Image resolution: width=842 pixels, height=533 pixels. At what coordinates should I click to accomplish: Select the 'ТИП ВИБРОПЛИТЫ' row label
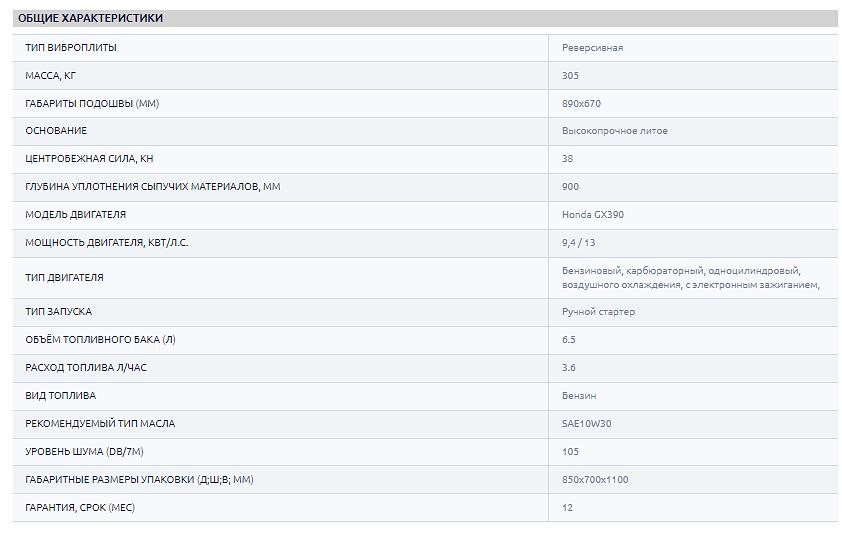click(71, 48)
